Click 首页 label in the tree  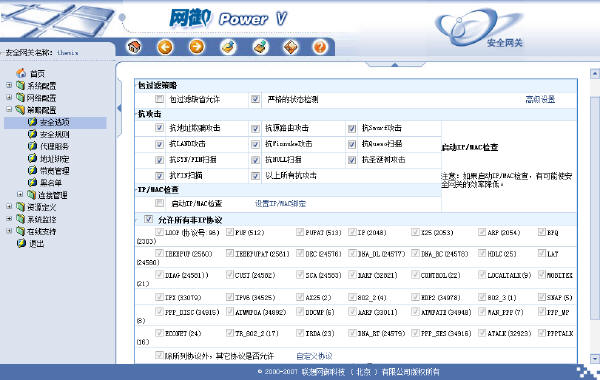[x=38, y=73]
